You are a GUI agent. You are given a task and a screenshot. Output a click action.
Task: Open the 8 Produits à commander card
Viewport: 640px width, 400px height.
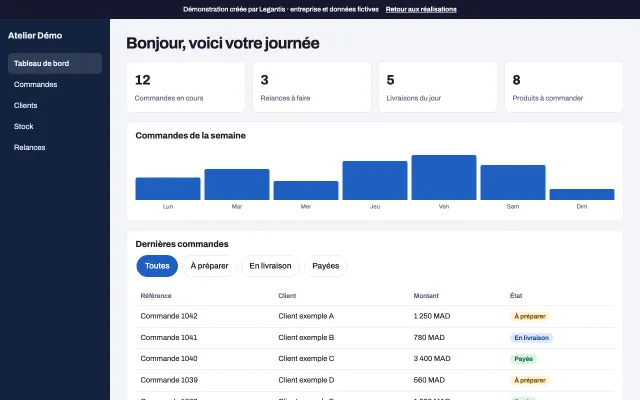point(564,87)
